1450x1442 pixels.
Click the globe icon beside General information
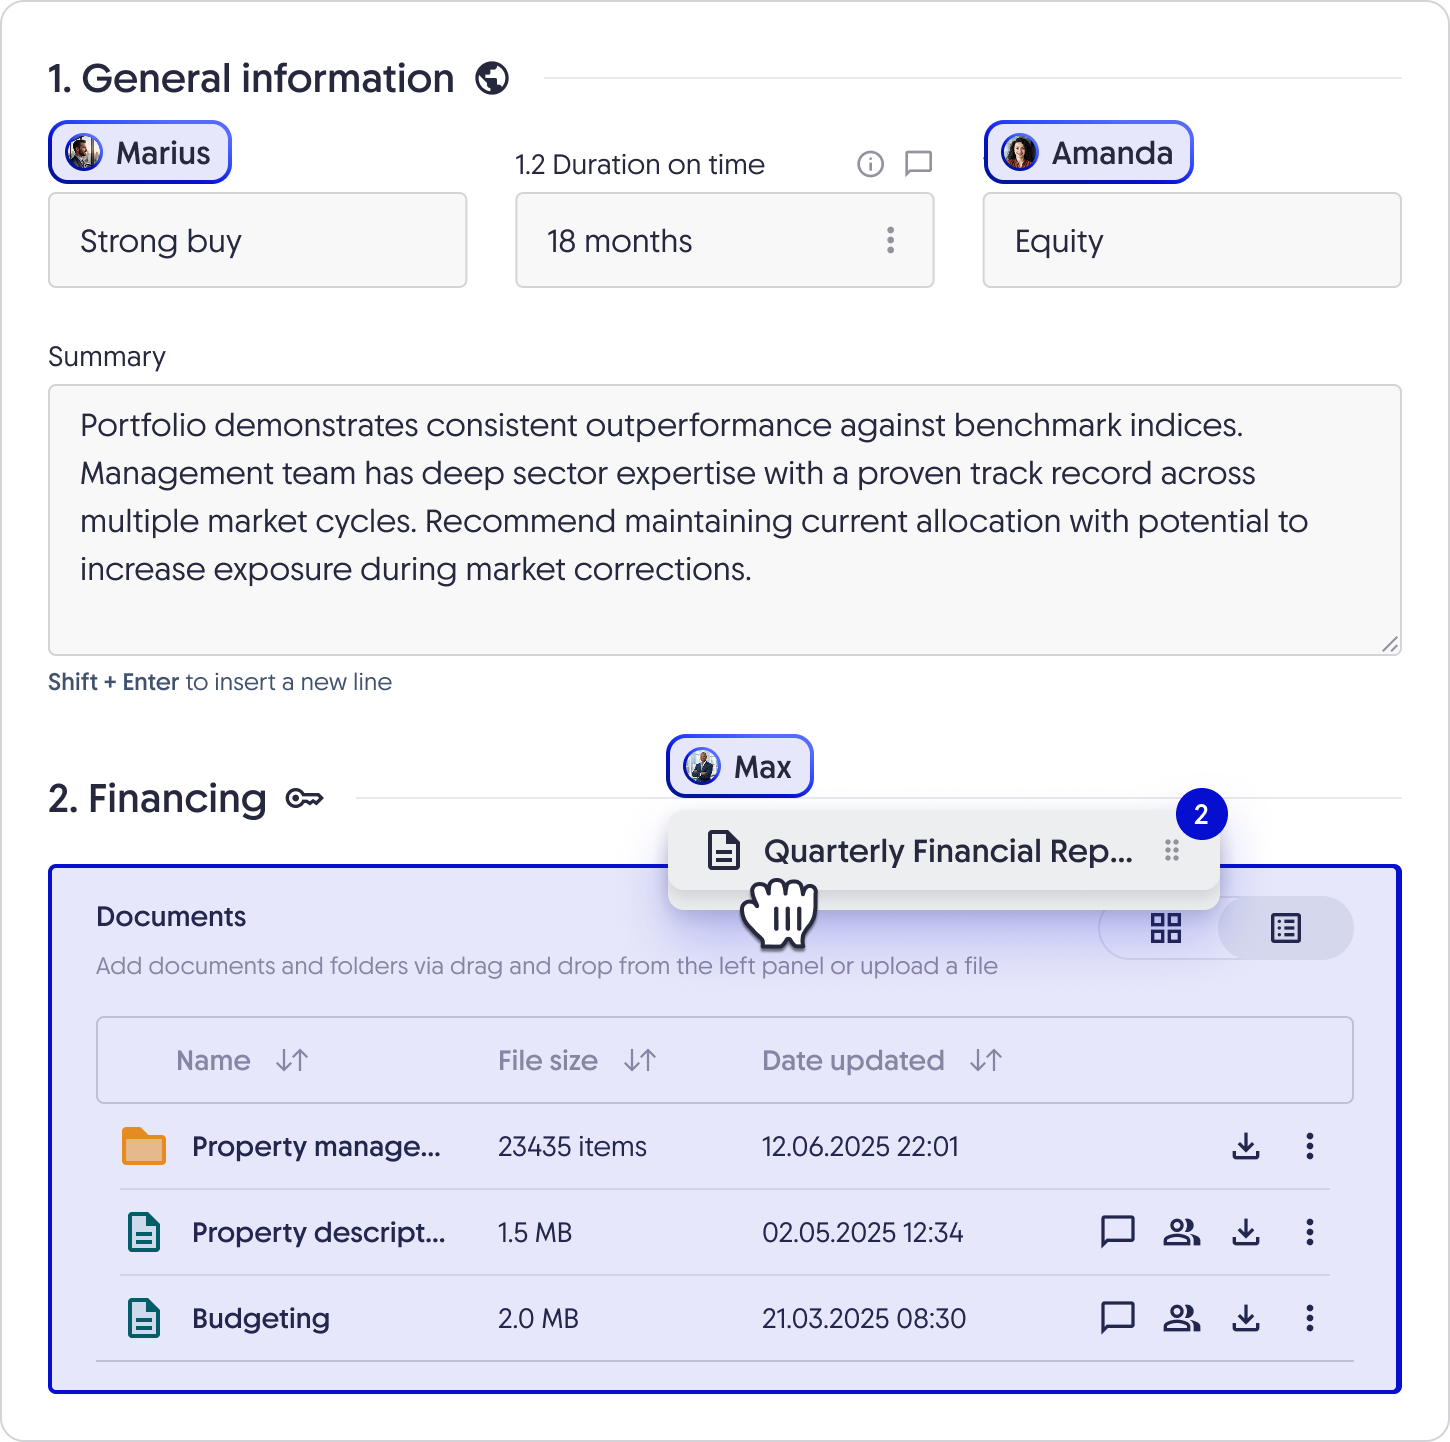click(x=492, y=78)
